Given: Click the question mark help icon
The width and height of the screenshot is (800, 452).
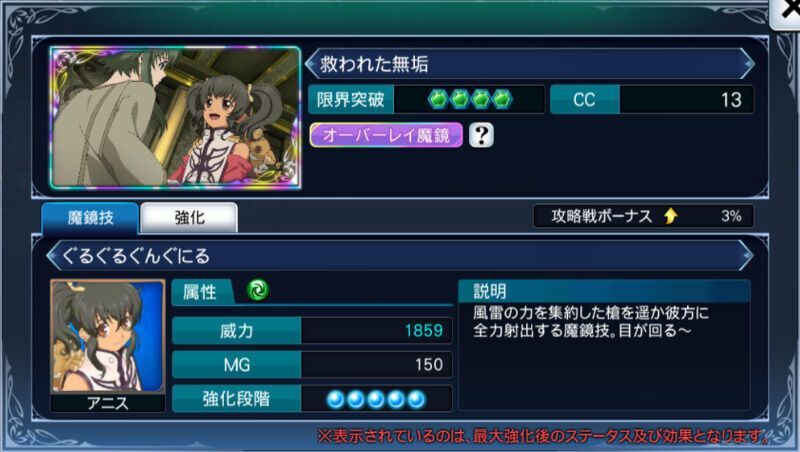Looking at the screenshot, I should pyautogui.click(x=481, y=135).
